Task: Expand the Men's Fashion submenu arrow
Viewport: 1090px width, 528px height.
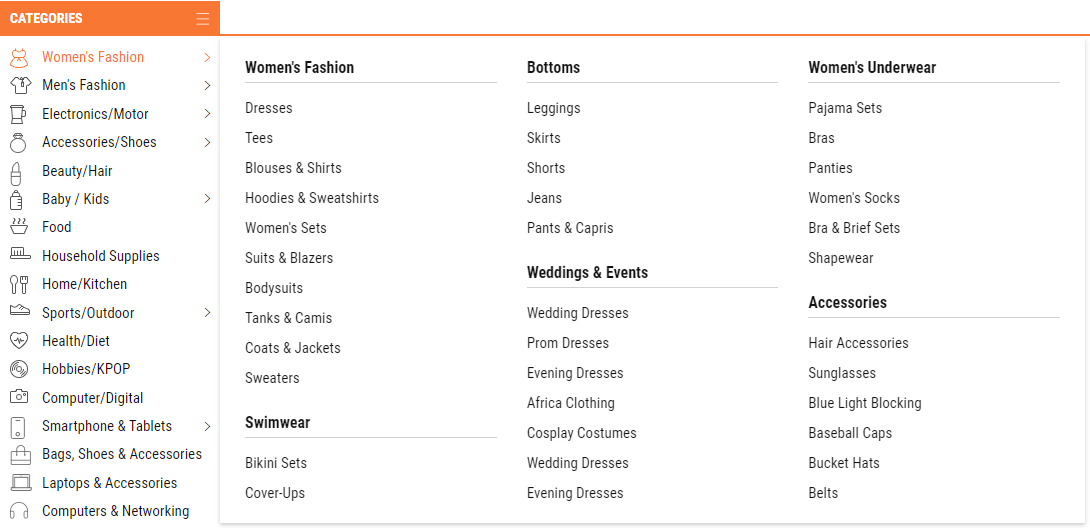Action: tap(207, 86)
